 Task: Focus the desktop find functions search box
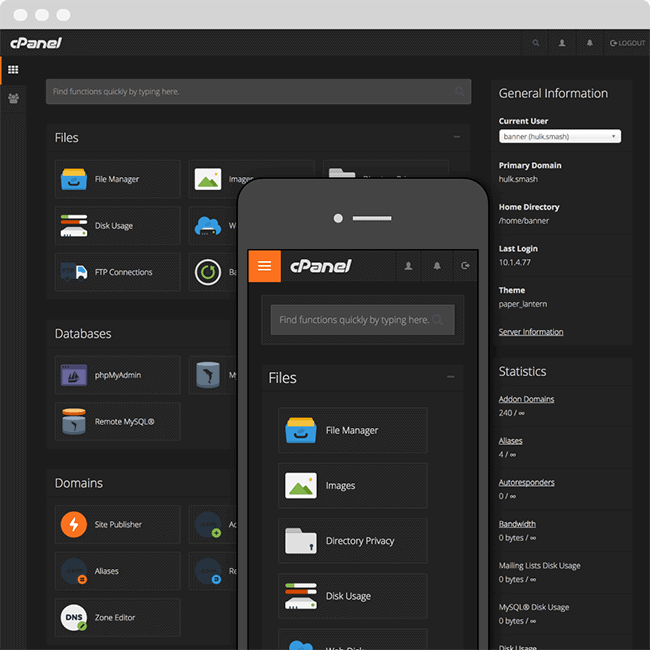click(258, 92)
